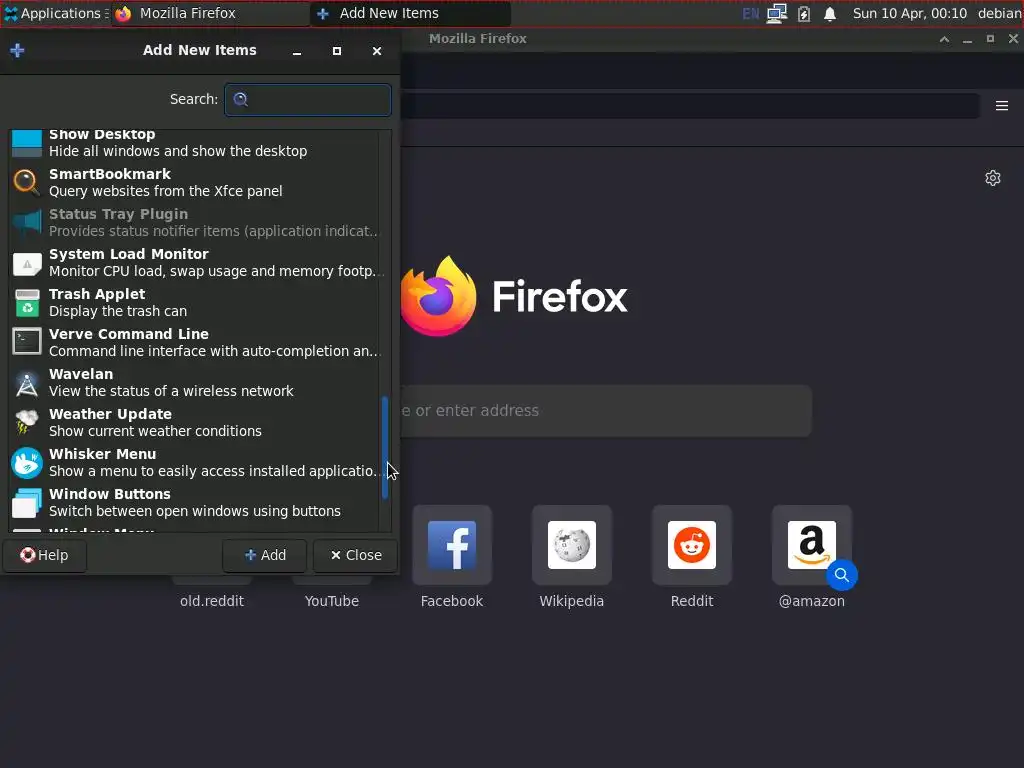
Task: Switch to Mozilla Firefox in the taskbar
Action: [x=210, y=13]
